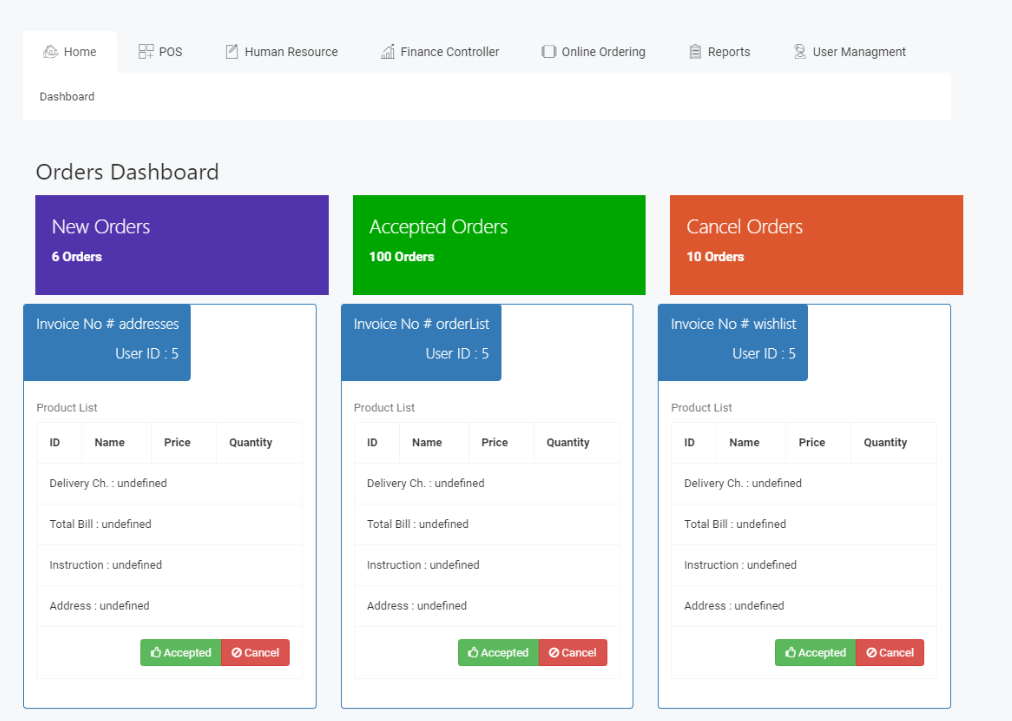This screenshot has height=721, width=1012.
Task: Click the Online Ordering icon
Action: pyautogui.click(x=549, y=52)
